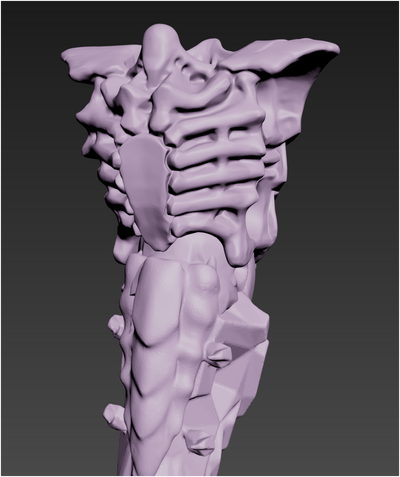Click the bumpy protrusions on left ribcage side
The height and width of the screenshot is (477, 400).
click(x=97, y=147)
